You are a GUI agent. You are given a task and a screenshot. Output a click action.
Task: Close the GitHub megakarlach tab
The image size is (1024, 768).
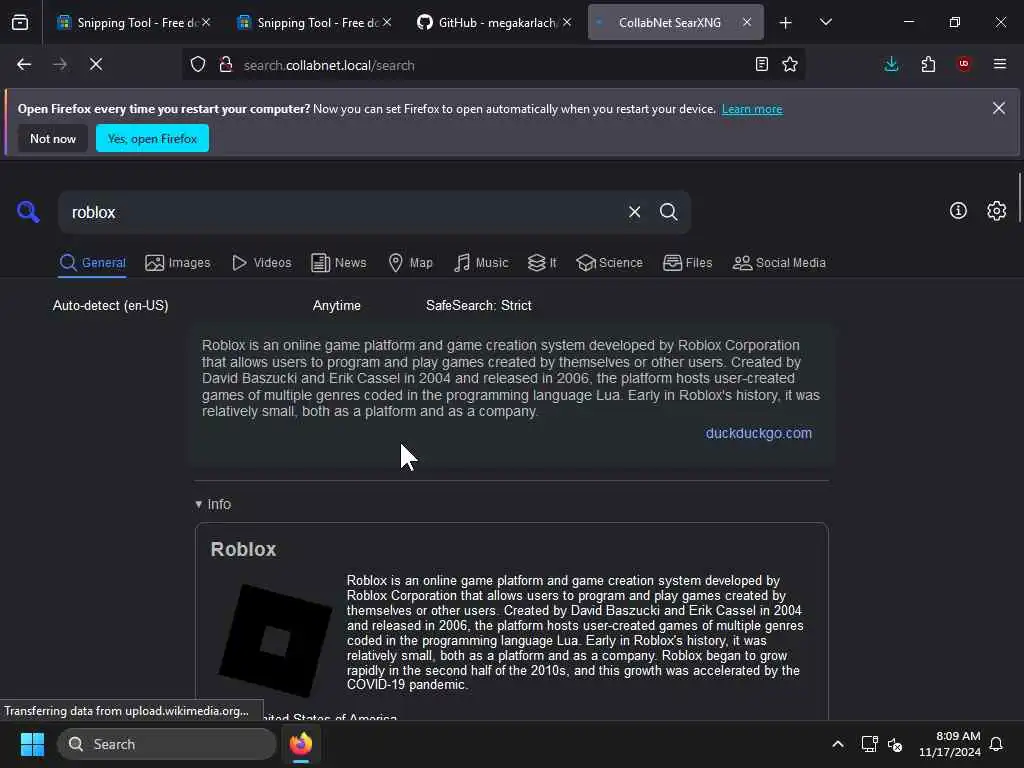tap(567, 22)
